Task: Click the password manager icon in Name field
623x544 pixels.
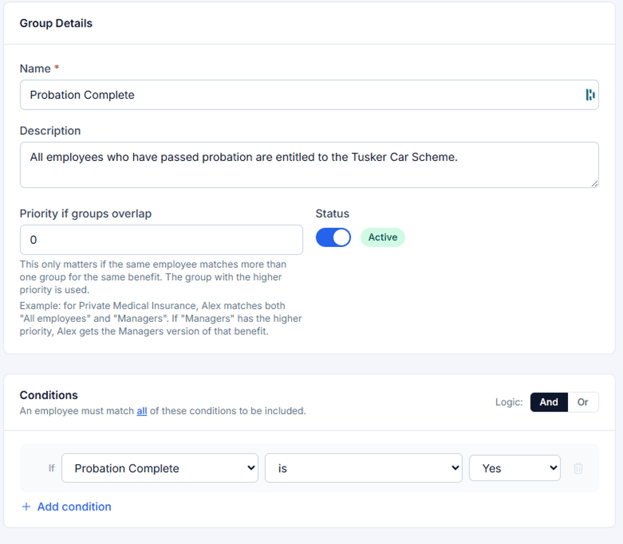Action: [x=590, y=95]
